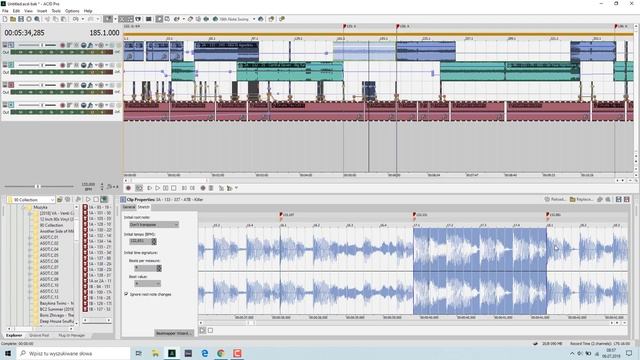Open the Insert menu
The height and width of the screenshot is (360, 640).
(x=42, y=11)
